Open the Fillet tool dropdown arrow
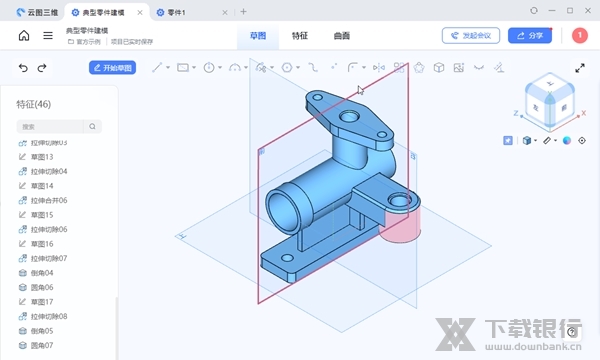The height and width of the screenshot is (360, 600). 364,68
